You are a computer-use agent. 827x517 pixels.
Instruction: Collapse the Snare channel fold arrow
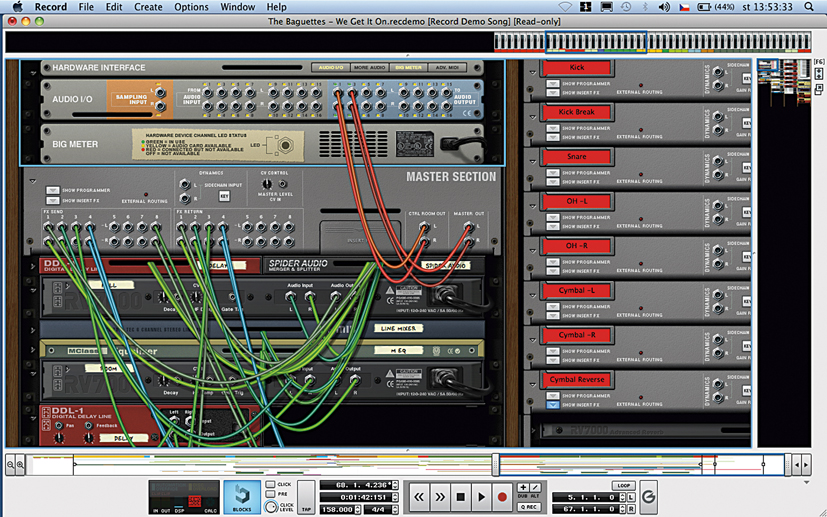[533, 162]
